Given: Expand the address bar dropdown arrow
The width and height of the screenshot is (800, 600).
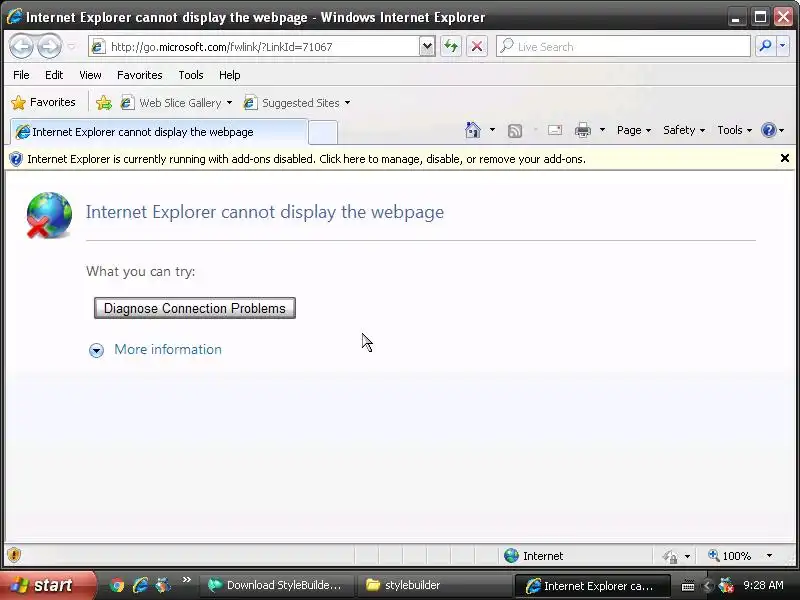Looking at the screenshot, I should pos(427,46).
